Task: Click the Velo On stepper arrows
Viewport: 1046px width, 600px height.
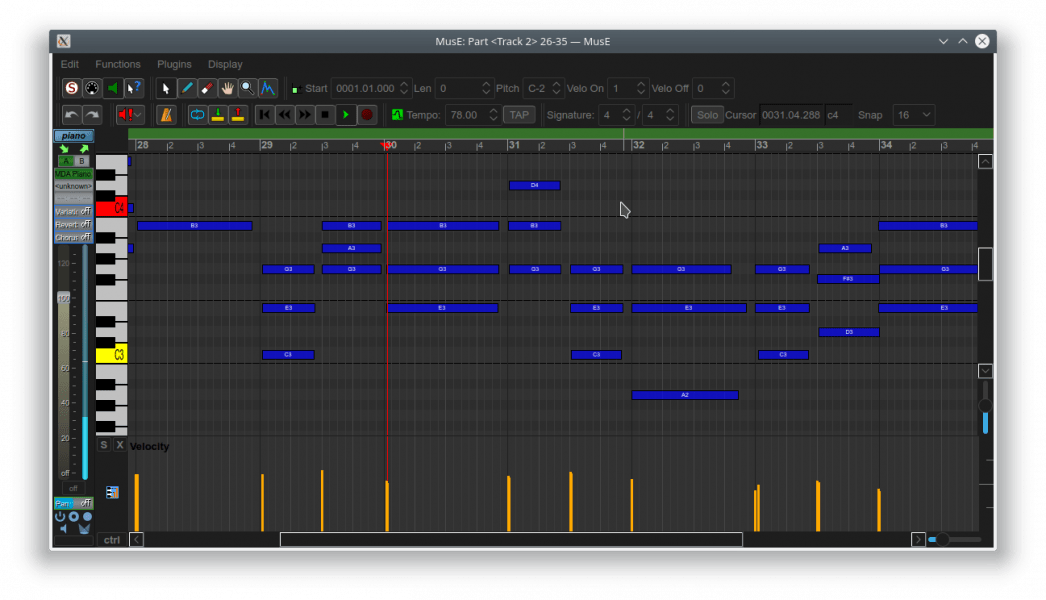Action: [641, 88]
